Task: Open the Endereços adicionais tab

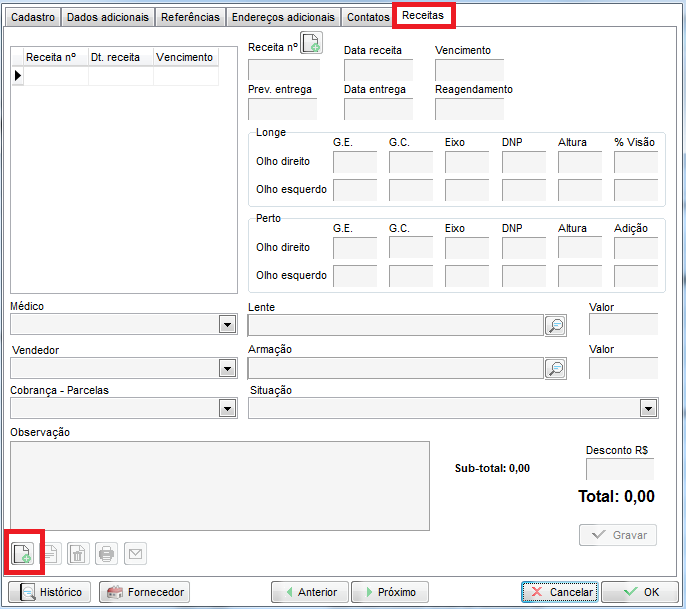Action: [283, 17]
